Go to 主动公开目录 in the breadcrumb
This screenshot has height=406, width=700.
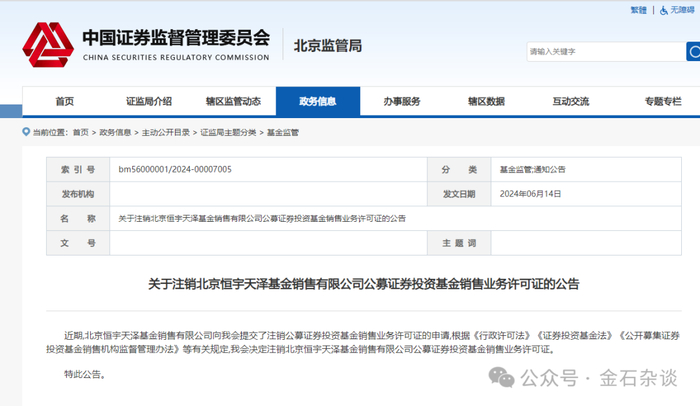(x=166, y=132)
